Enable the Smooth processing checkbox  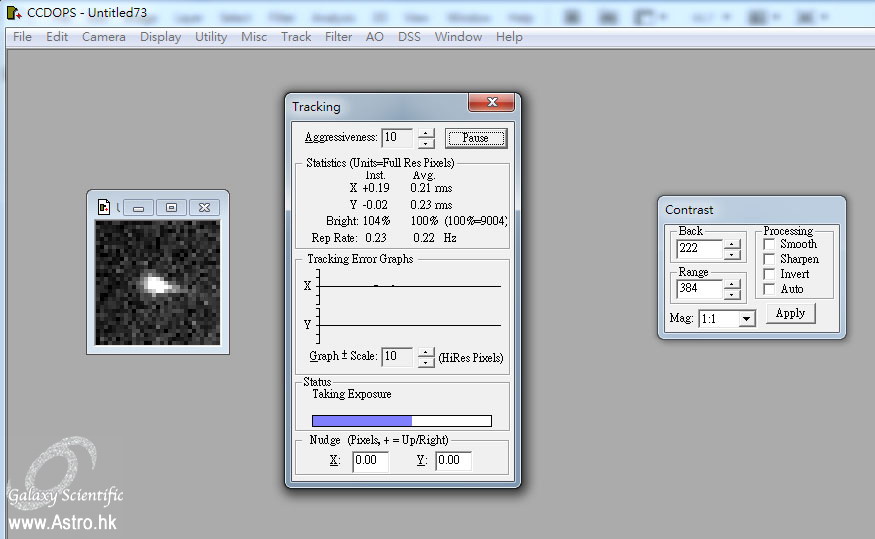768,244
